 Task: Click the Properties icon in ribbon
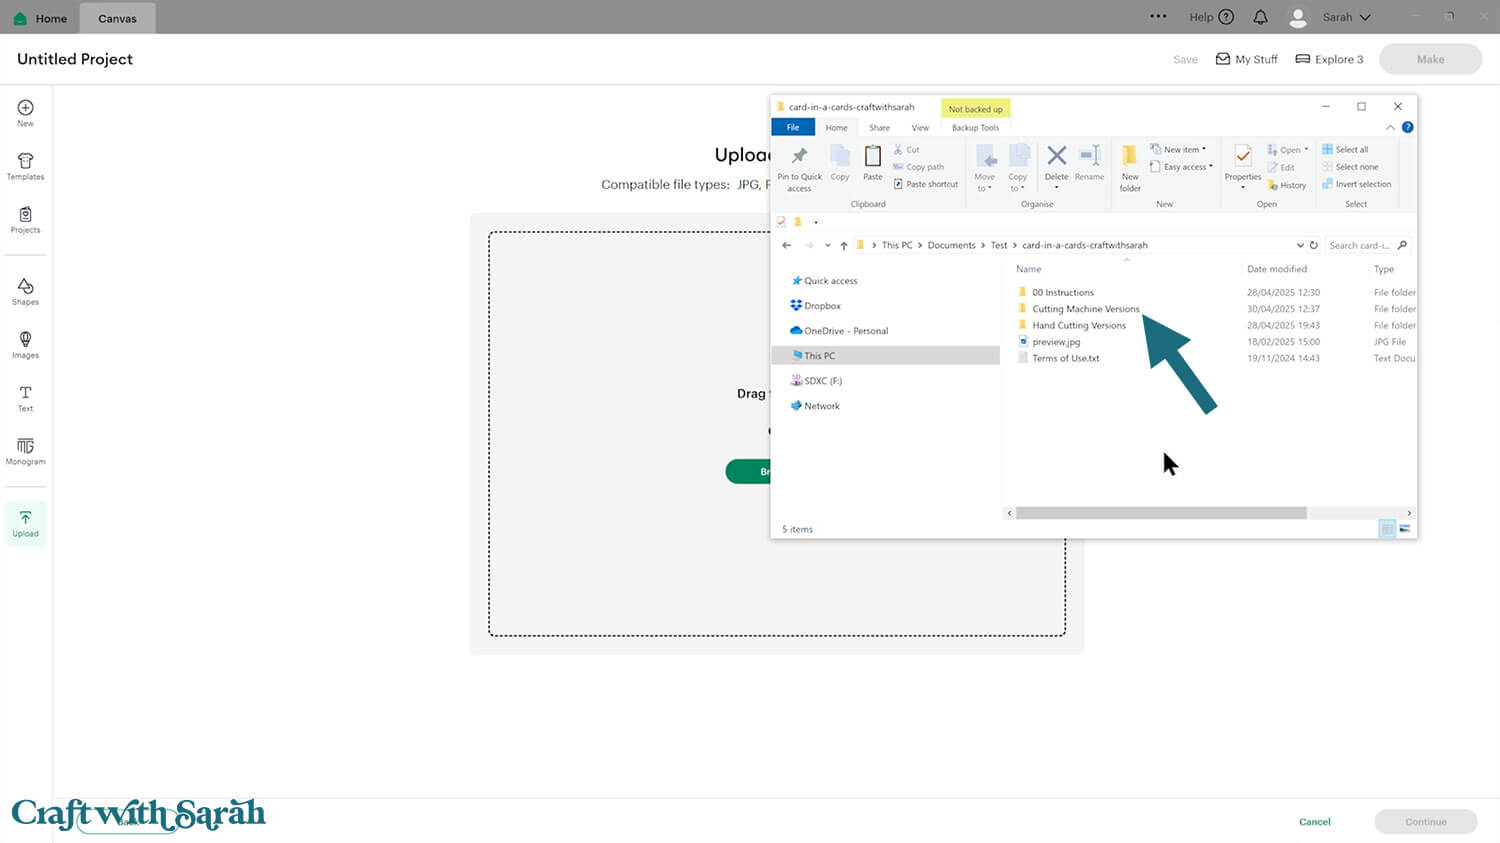click(x=1242, y=163)
